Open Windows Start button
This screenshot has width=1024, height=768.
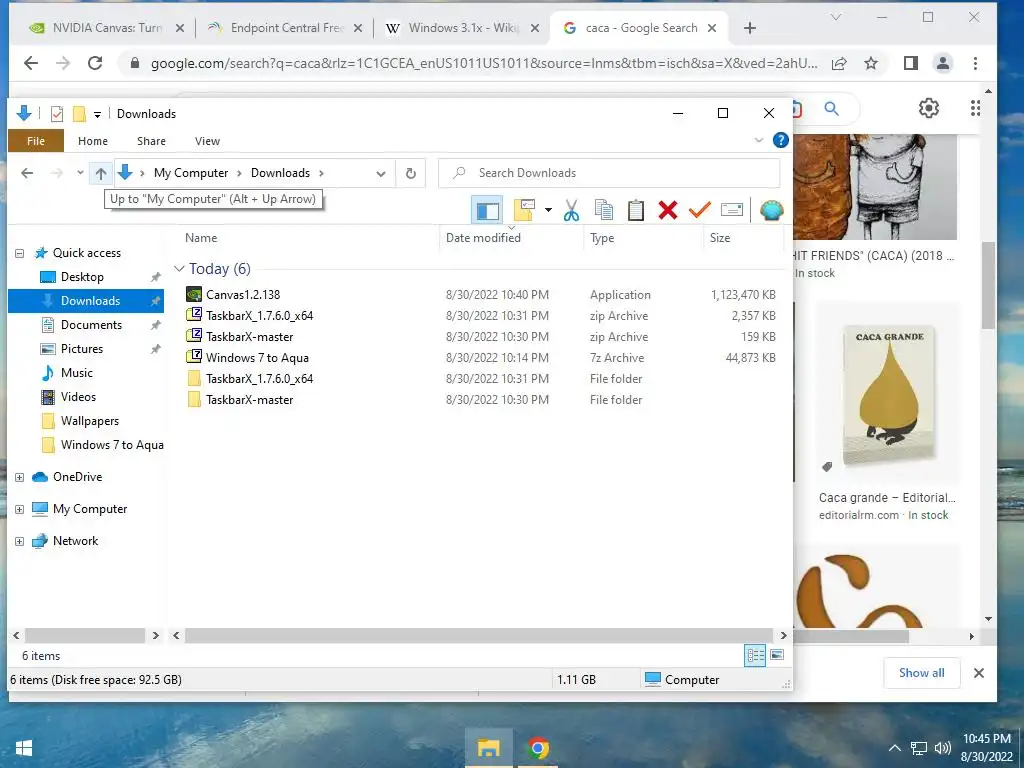[x=24, y=748]
